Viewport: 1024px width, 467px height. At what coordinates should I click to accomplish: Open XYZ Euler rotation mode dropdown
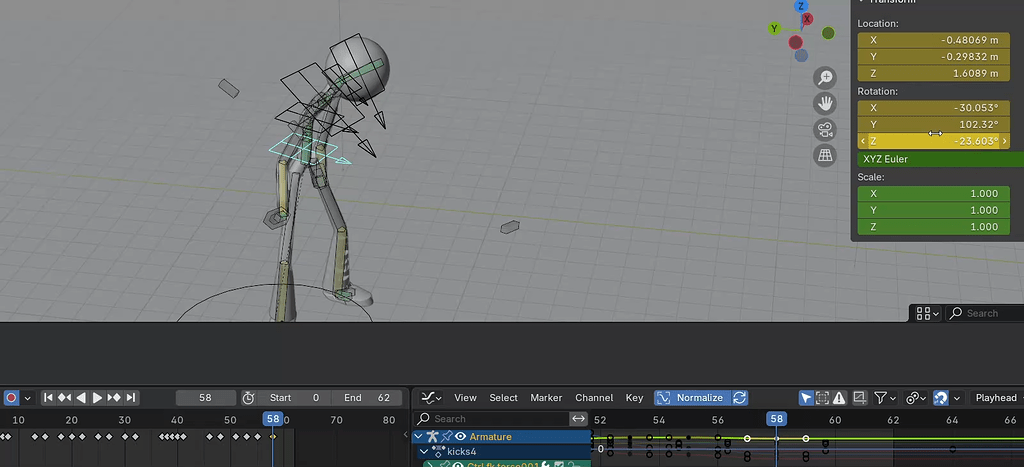(x=940, y=159)
